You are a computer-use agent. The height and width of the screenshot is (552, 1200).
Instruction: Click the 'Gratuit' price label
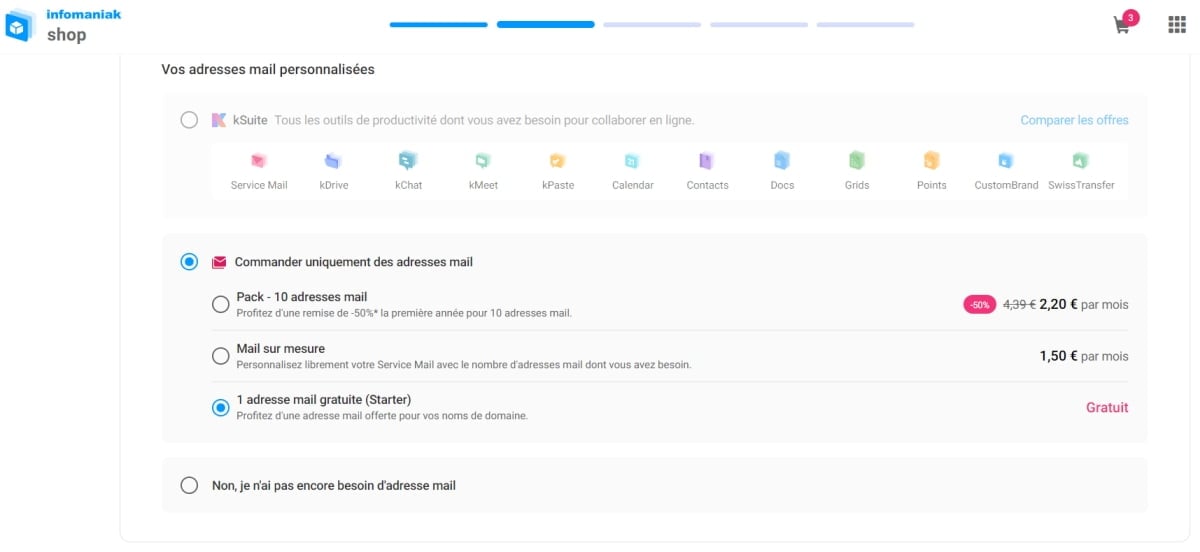tap(1107, 407)
